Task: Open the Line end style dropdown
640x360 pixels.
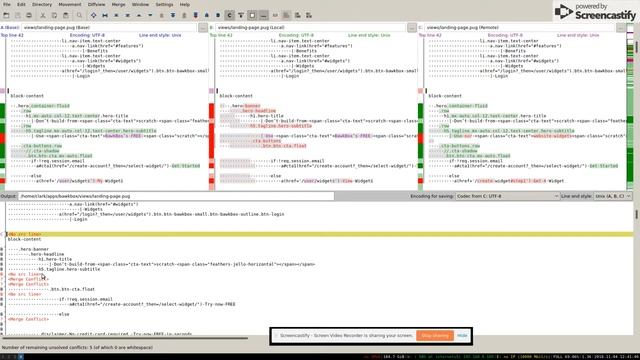Action: [x=613, y=196]
